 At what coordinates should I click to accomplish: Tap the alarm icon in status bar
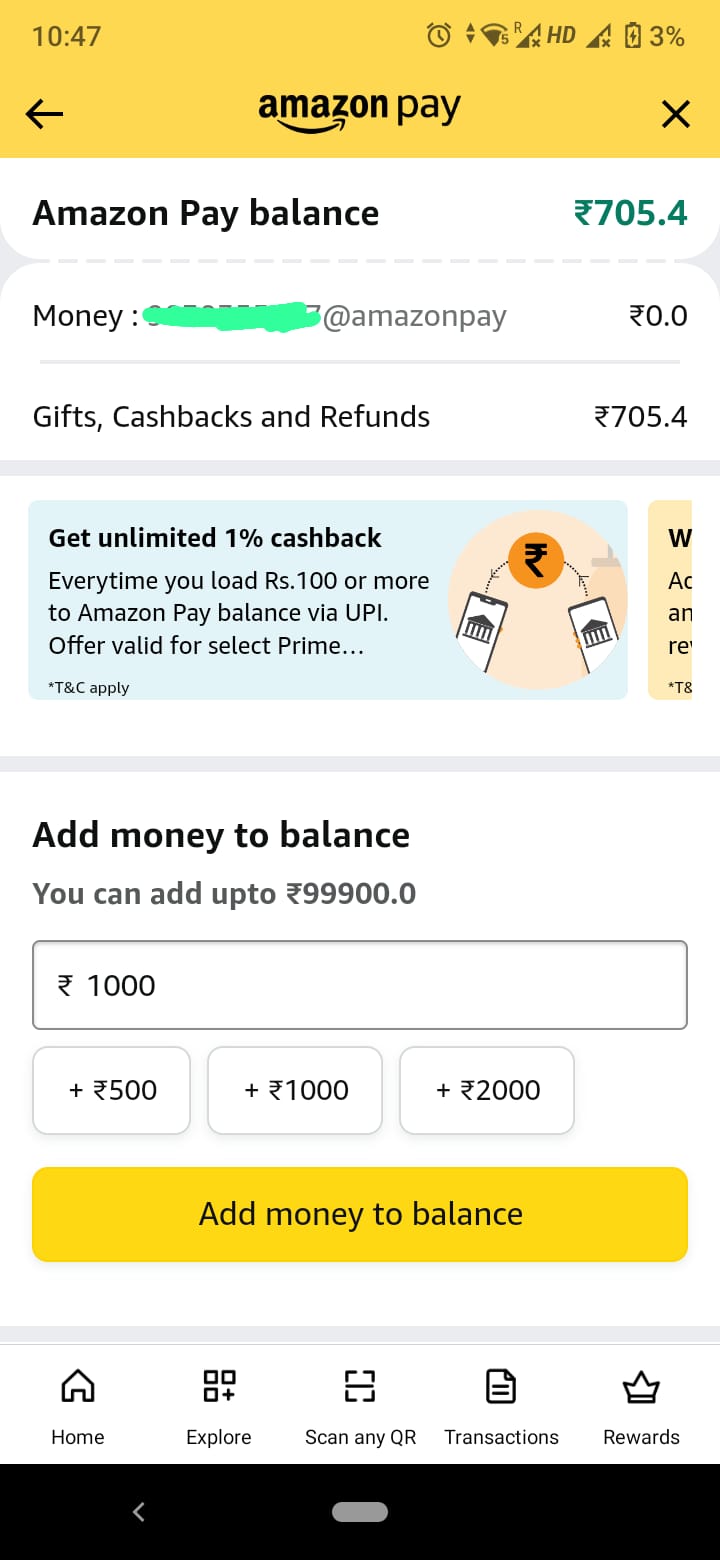click(x=438, y=36)
